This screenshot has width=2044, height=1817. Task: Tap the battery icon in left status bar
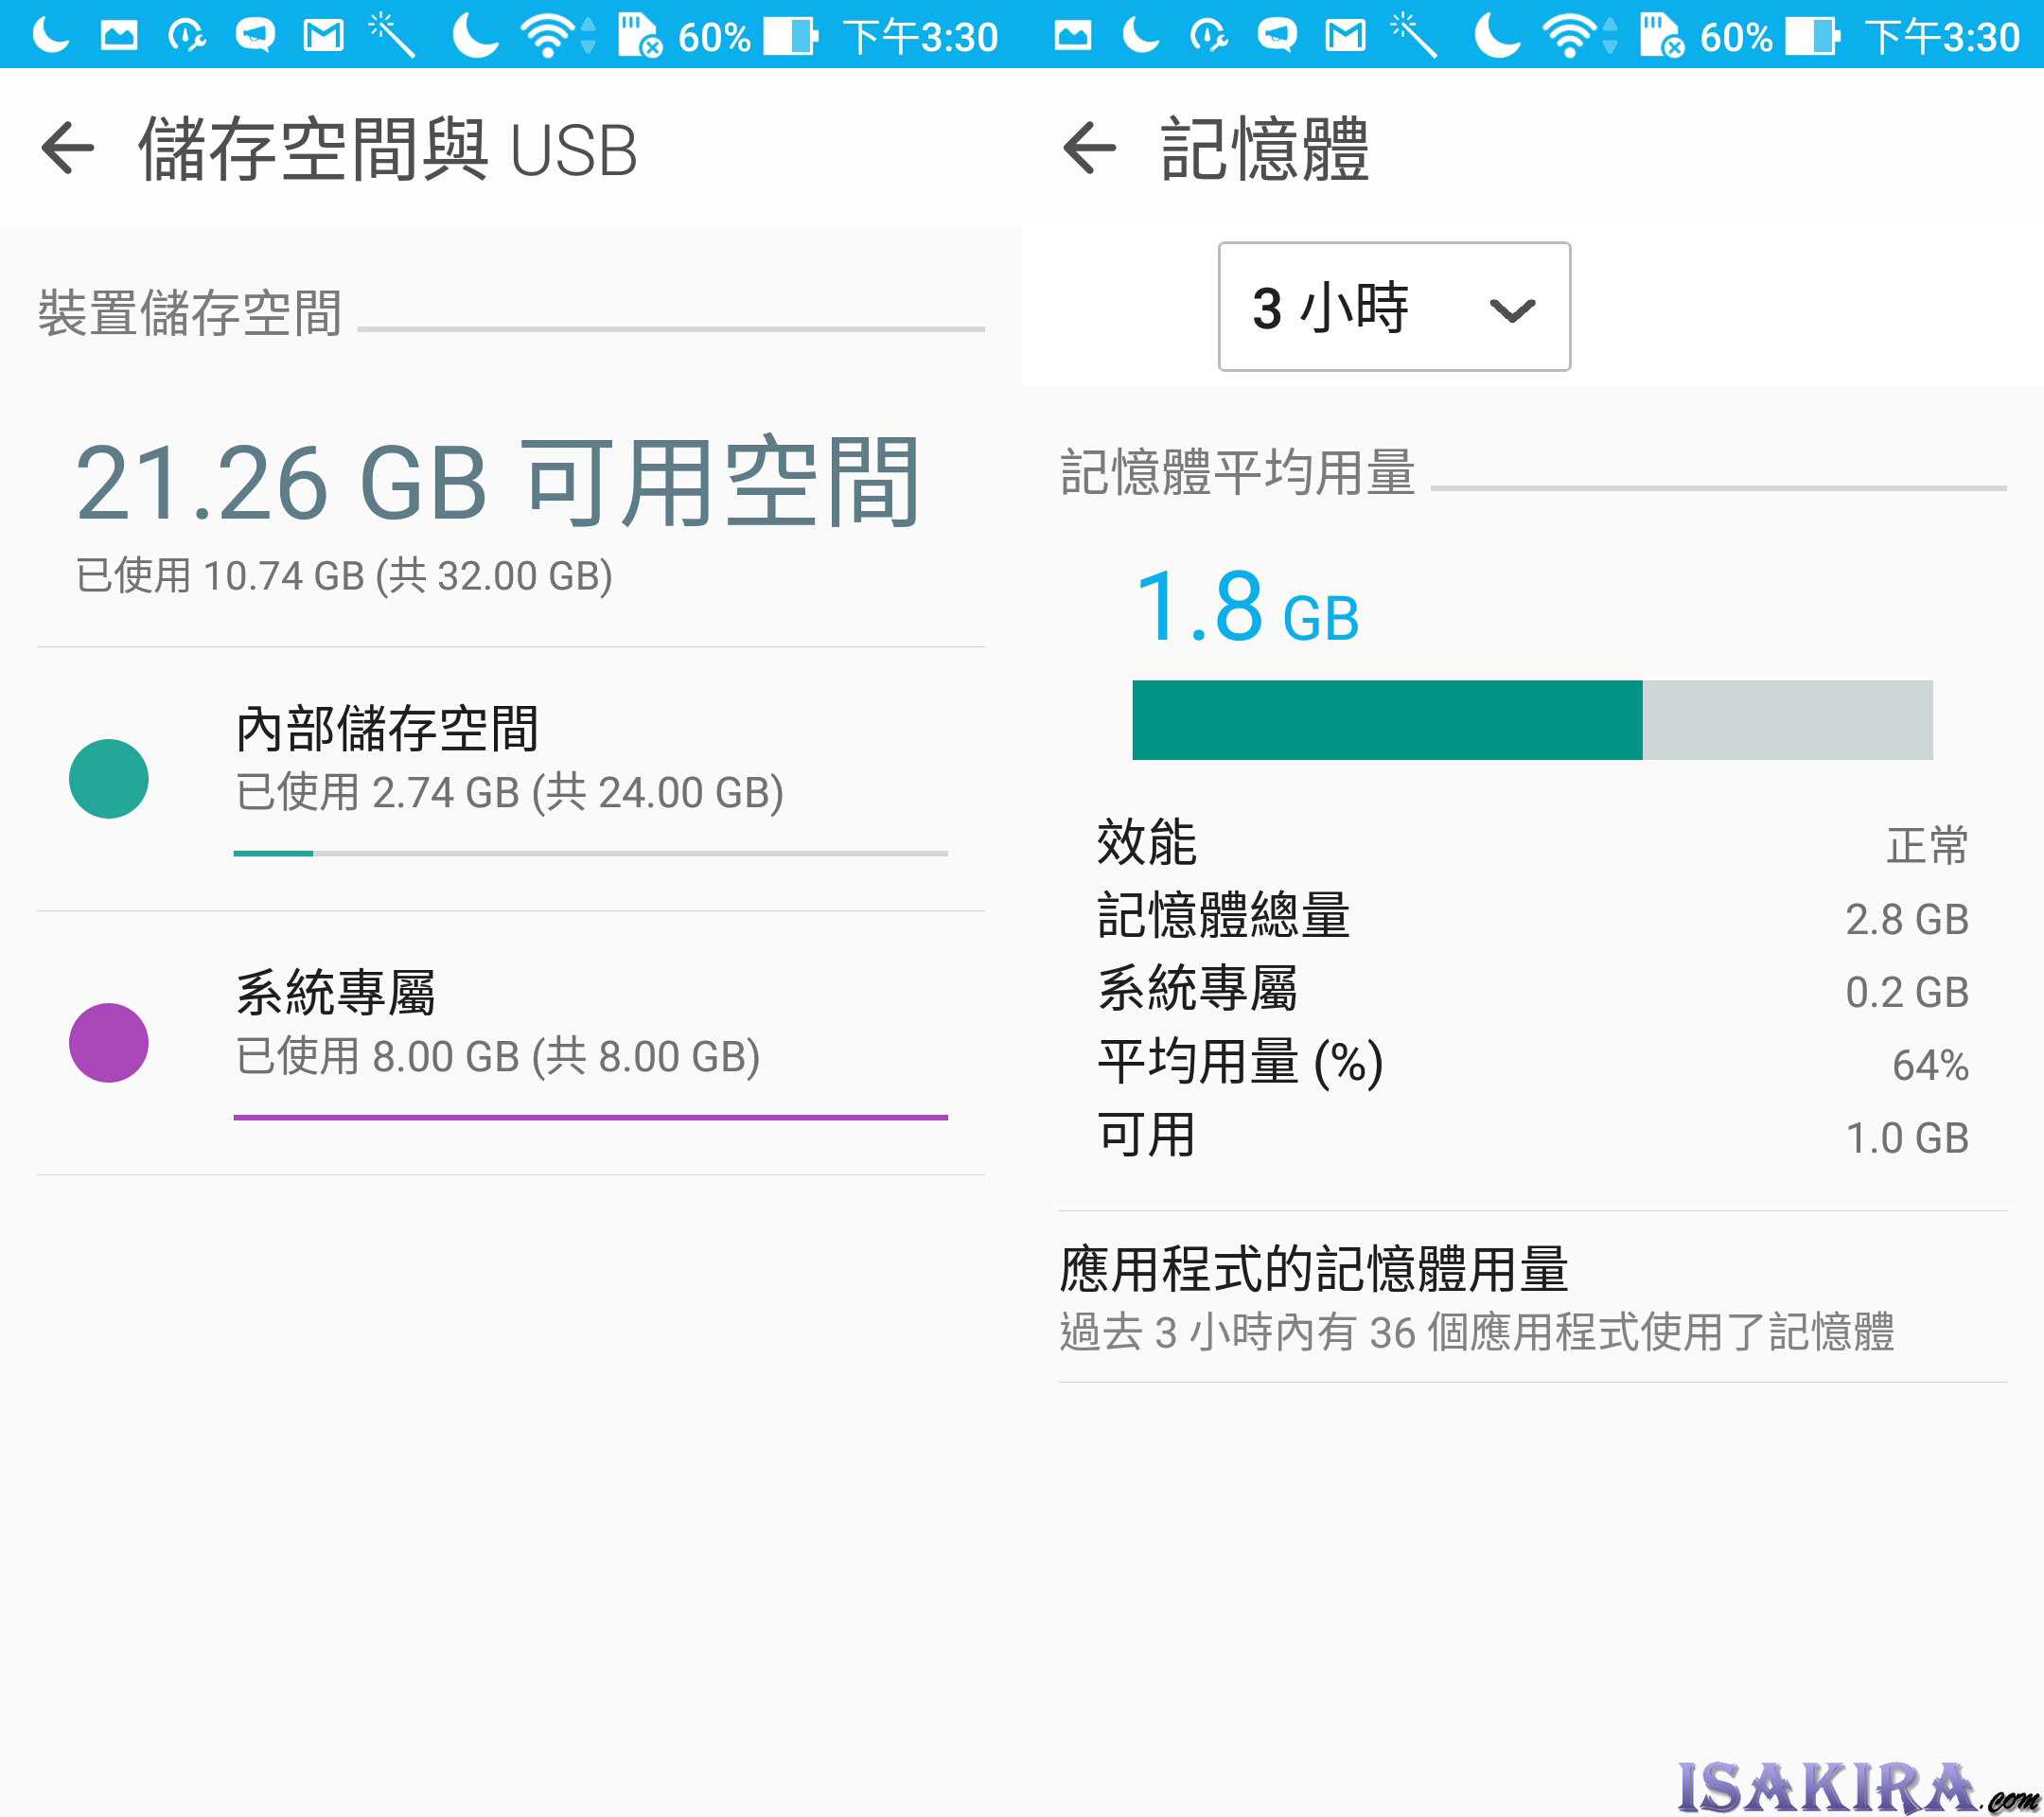point(790,36)
